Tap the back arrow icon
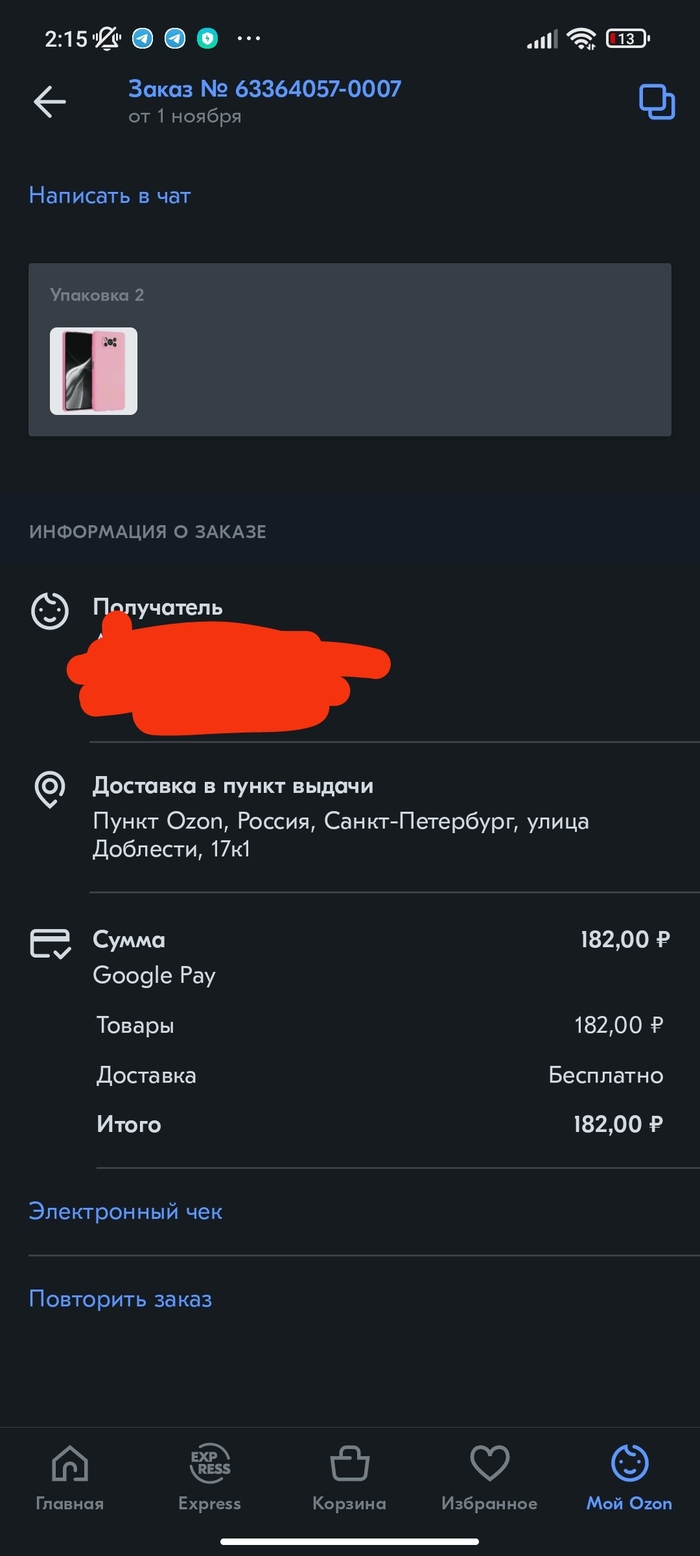The height and width of the screenshot is (1556, 700). tap(49, 101)
